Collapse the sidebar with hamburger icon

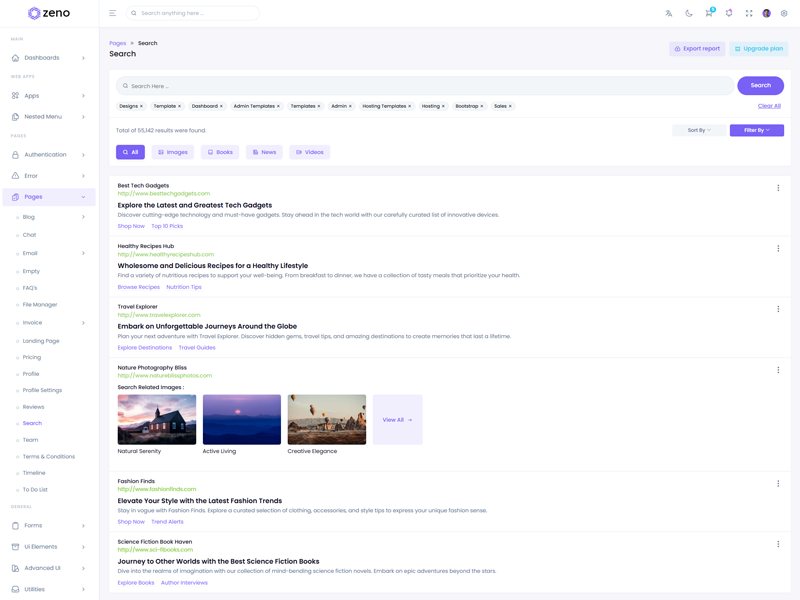[x=113, y=13]
